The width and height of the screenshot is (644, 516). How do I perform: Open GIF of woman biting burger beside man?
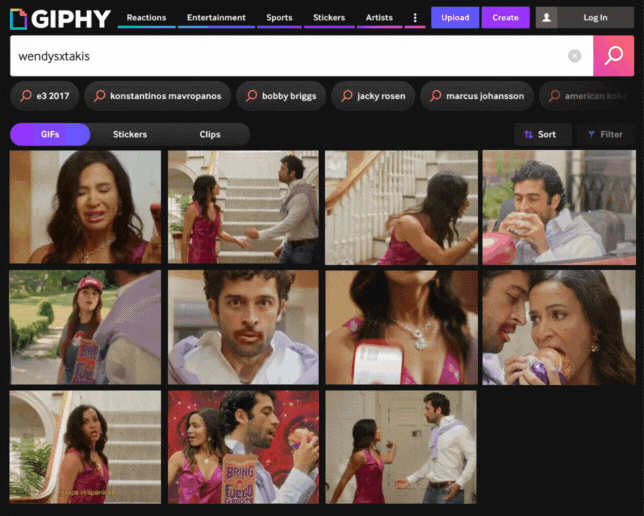pos(559,327)
